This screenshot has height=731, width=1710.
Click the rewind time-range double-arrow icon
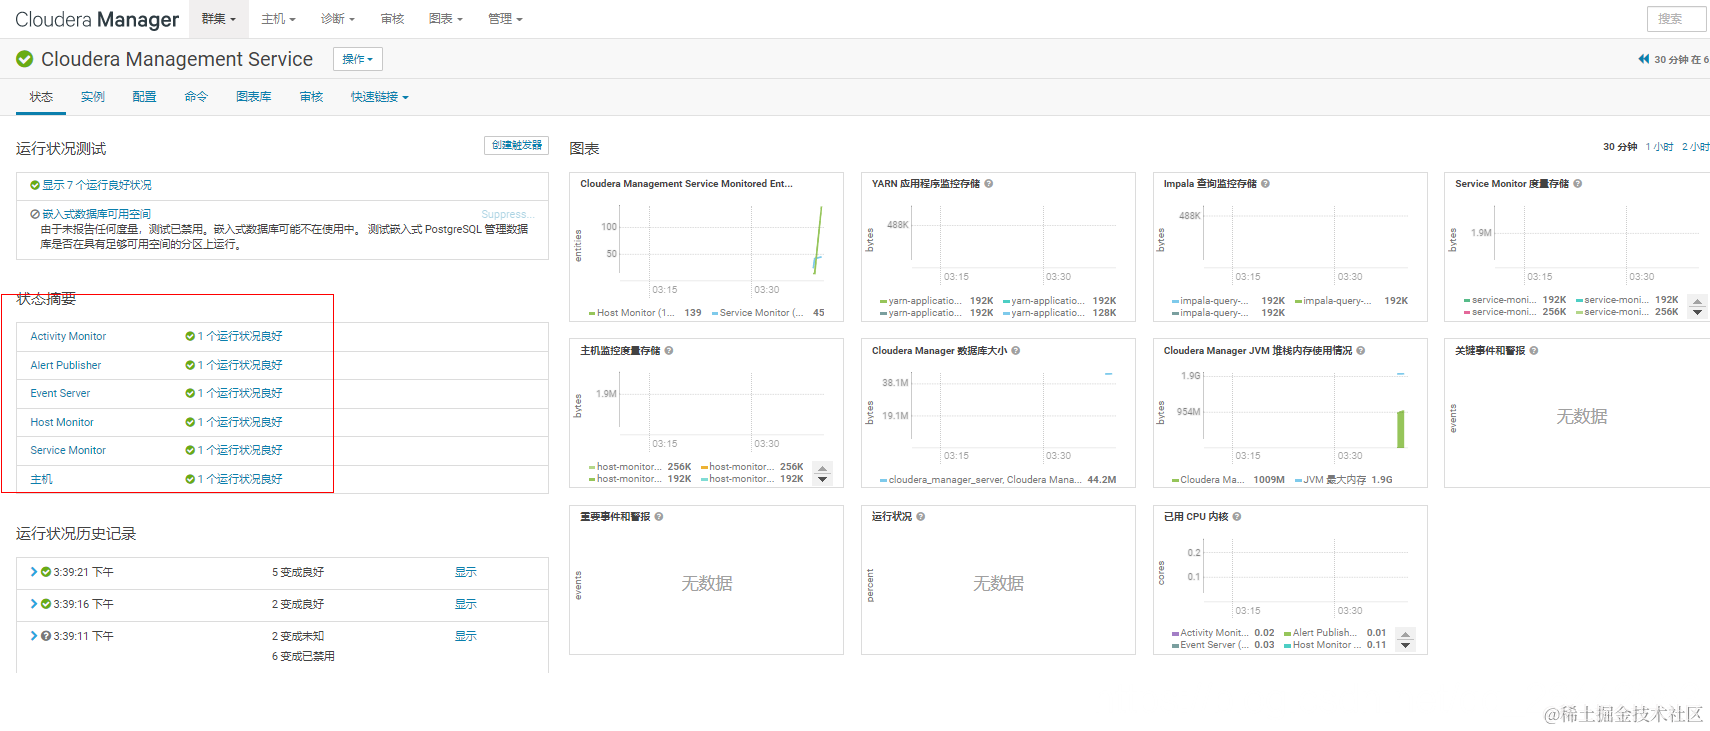(x=1644, y=59)
